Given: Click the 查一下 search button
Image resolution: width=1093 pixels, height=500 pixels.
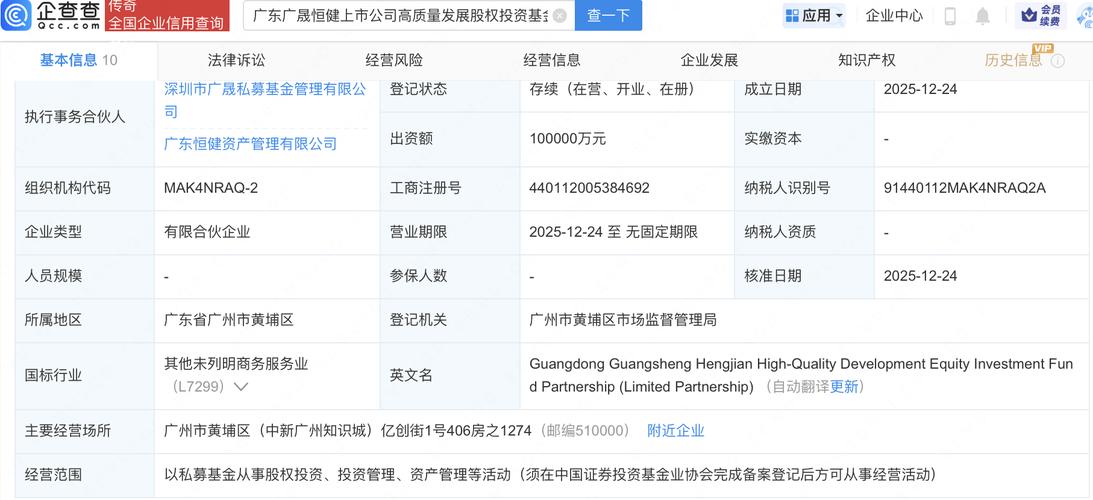Looking at the screenshot, I should pos(609,15).
